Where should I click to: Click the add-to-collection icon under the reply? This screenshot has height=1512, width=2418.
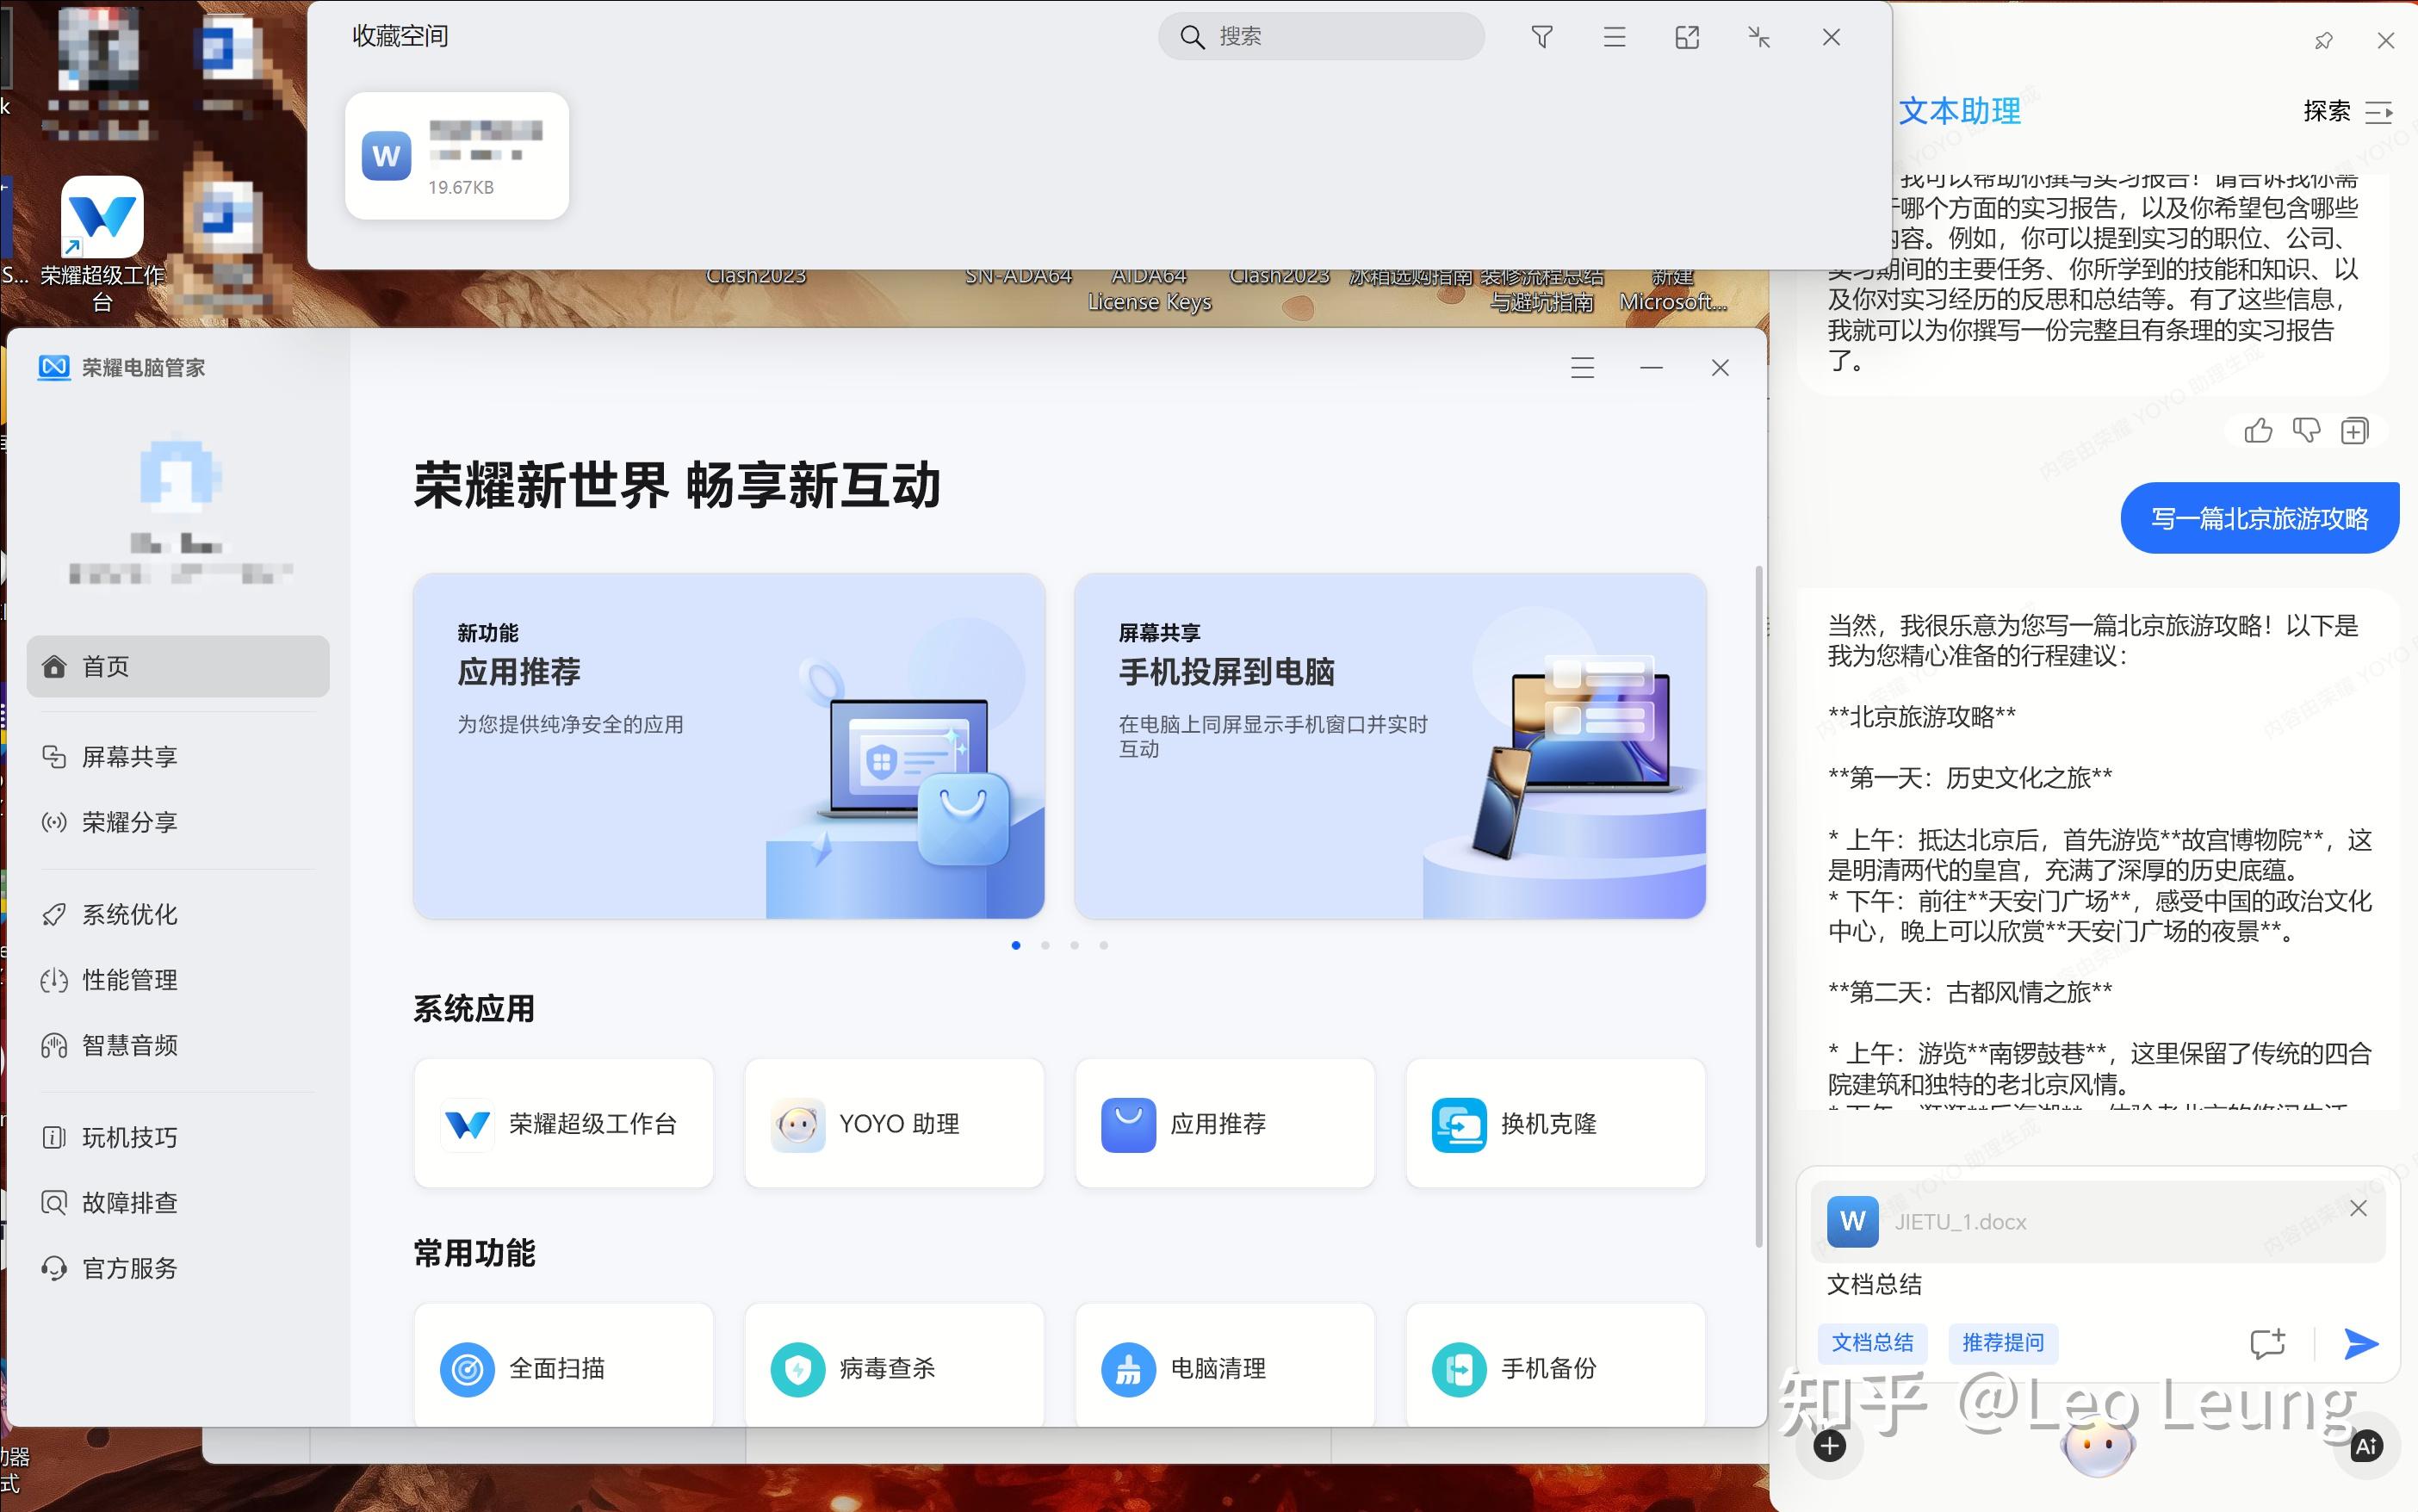click(x=2354, y=431)
